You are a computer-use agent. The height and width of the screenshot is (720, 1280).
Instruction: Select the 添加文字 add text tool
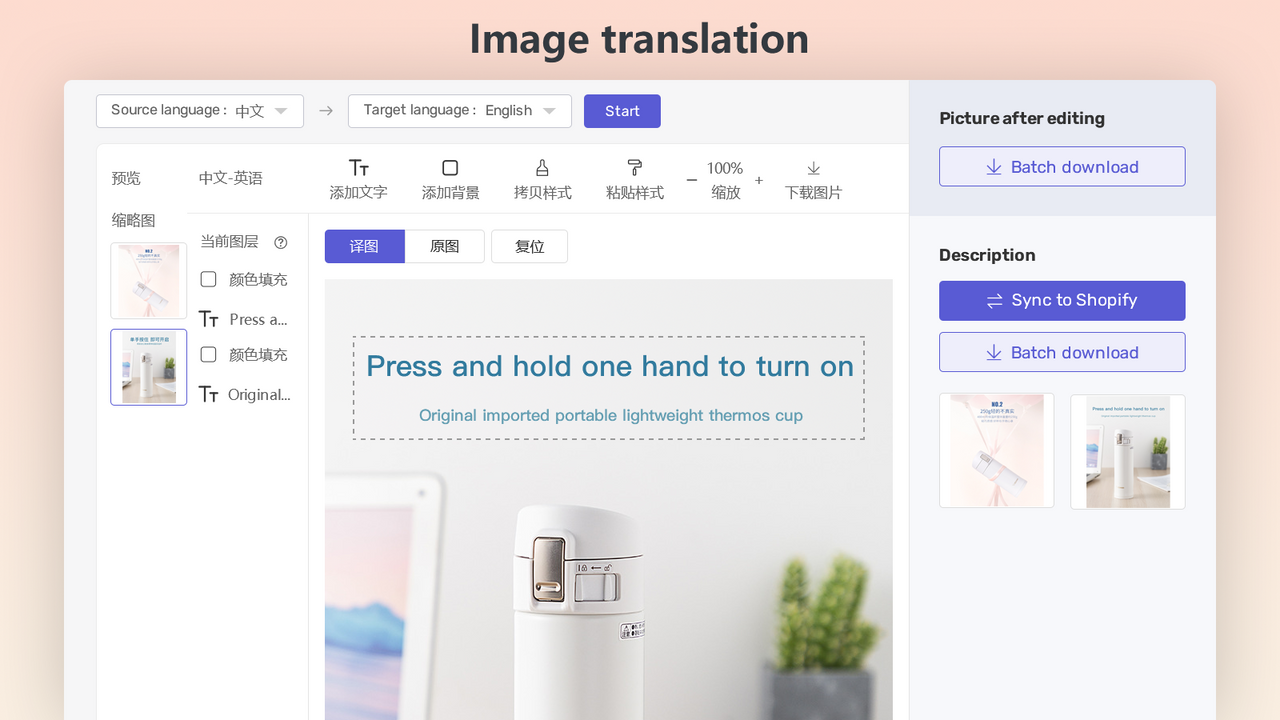[358, 178]
